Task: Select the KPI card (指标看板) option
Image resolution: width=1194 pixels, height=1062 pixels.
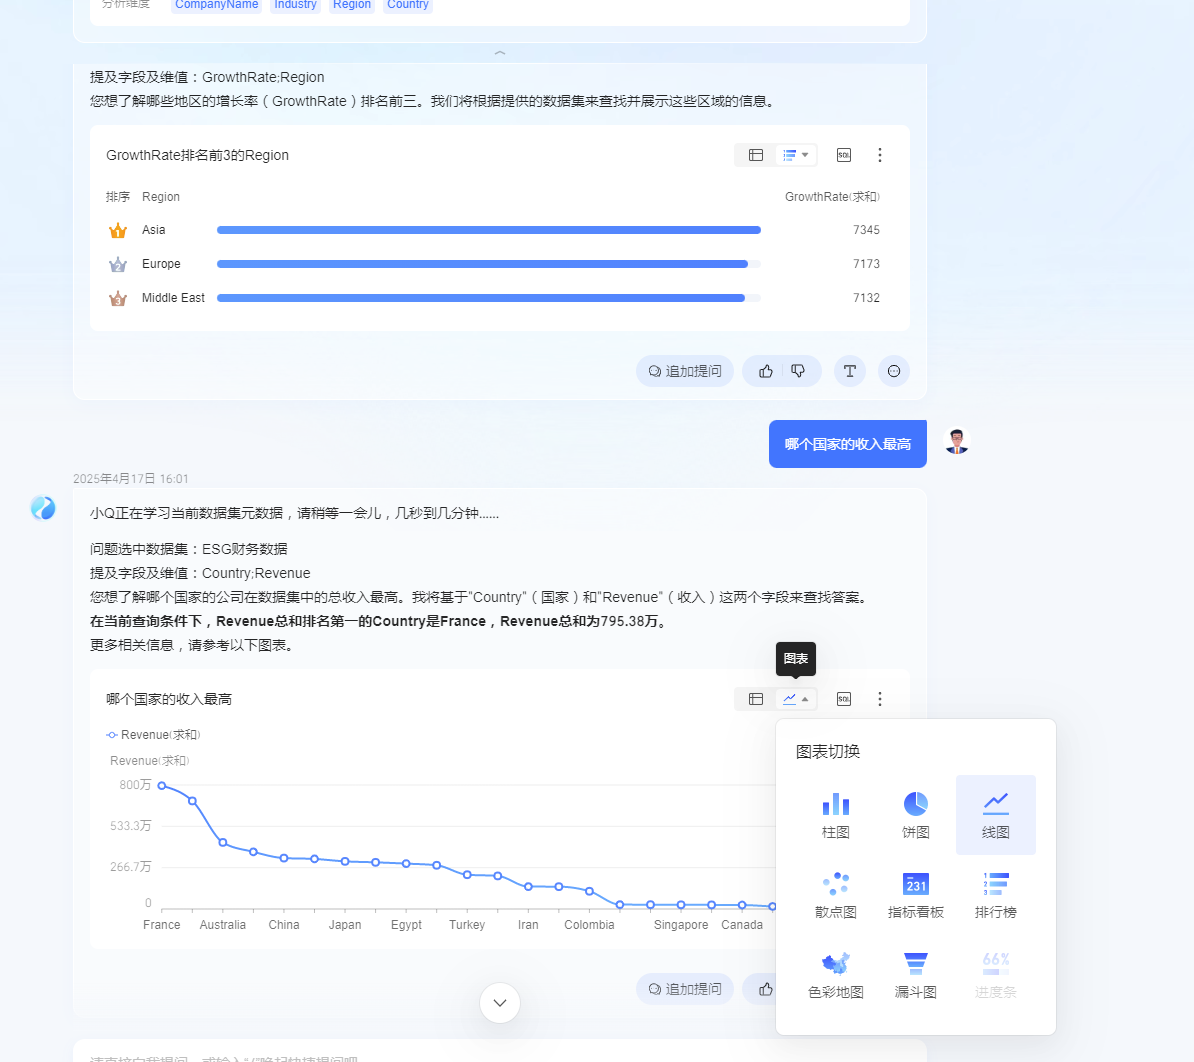Action: click(915, 895)
